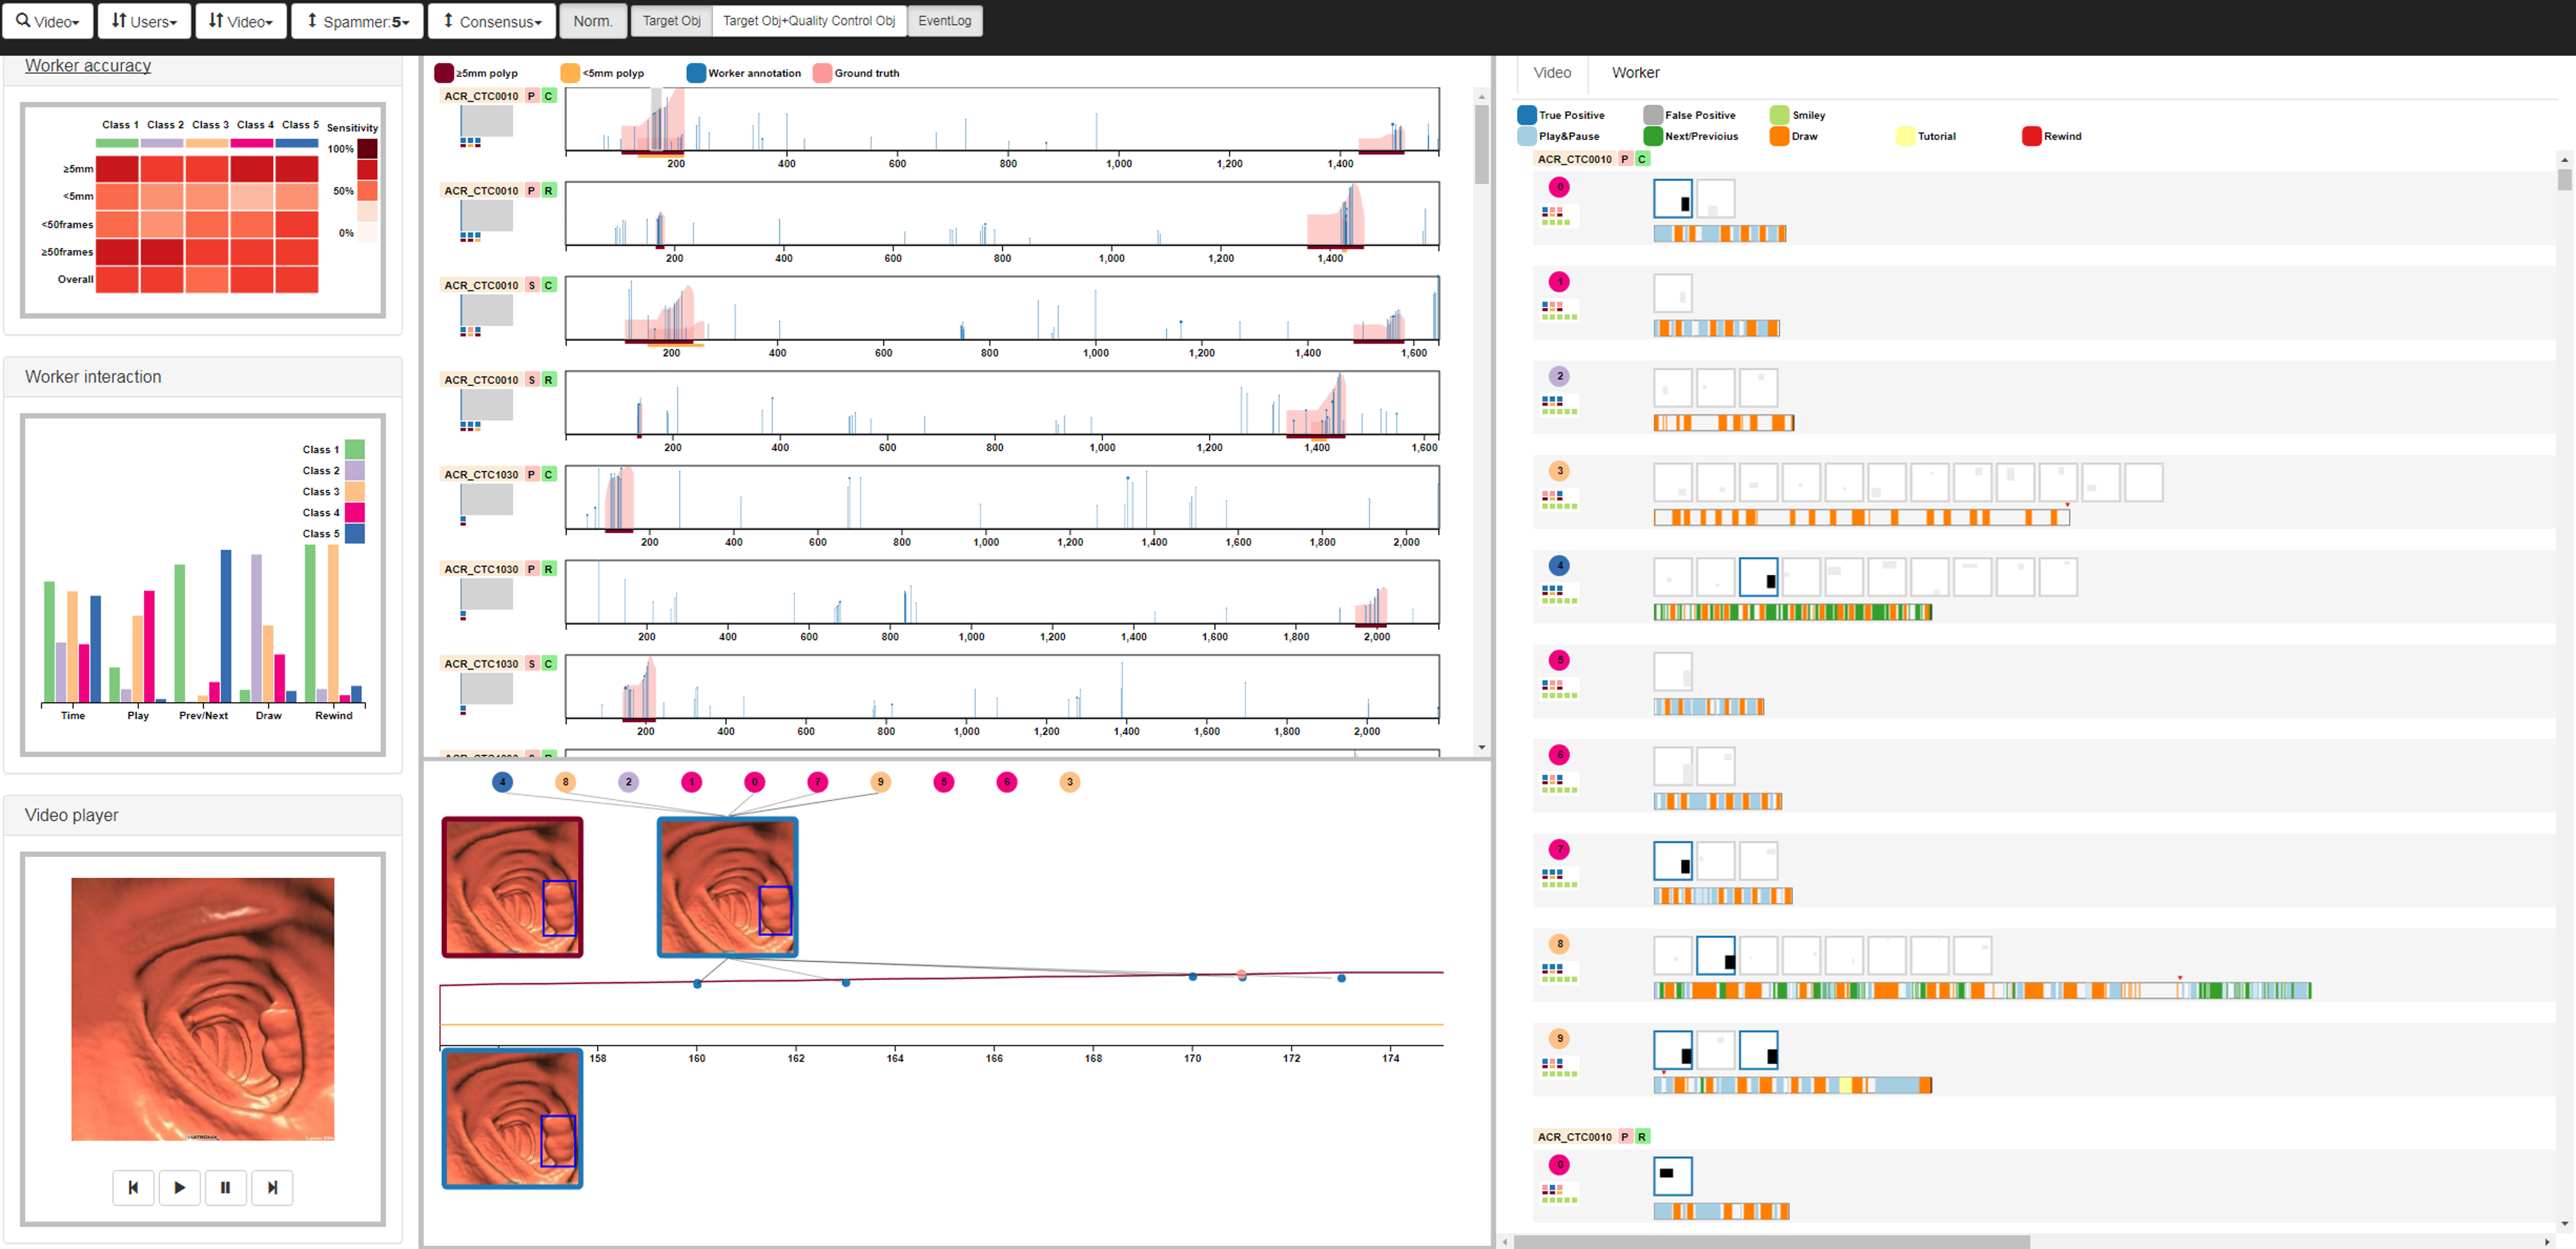The width and height of the screenshot is (2576, 1249).
Task: Open the Consensus dropdown
Action: pos(492,21)
